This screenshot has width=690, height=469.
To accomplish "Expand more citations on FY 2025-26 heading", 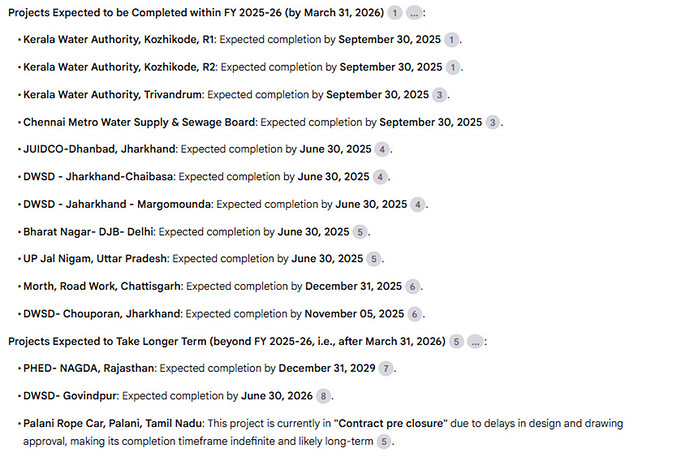I will (414, 13).
